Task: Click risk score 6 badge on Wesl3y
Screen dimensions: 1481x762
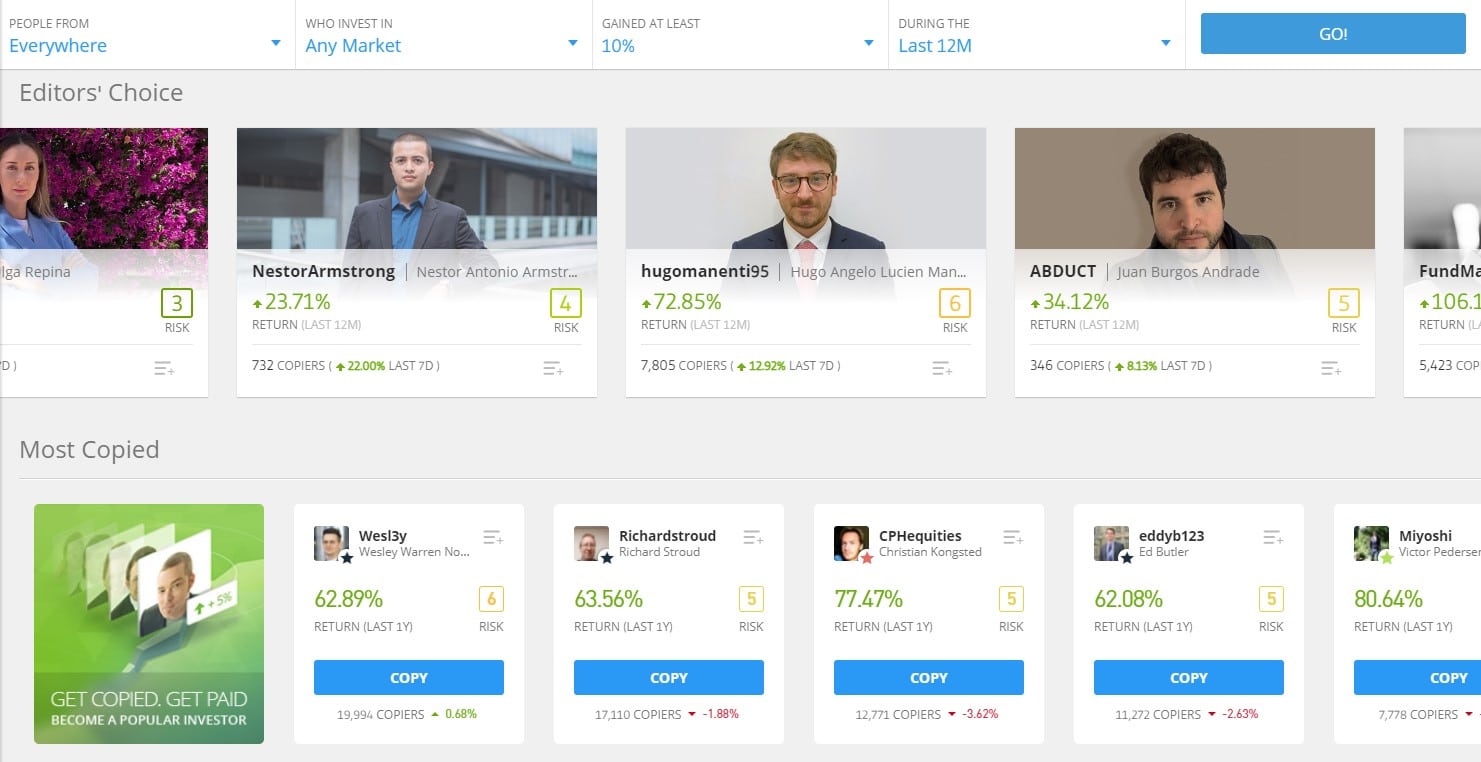Action: click(491, 599)
